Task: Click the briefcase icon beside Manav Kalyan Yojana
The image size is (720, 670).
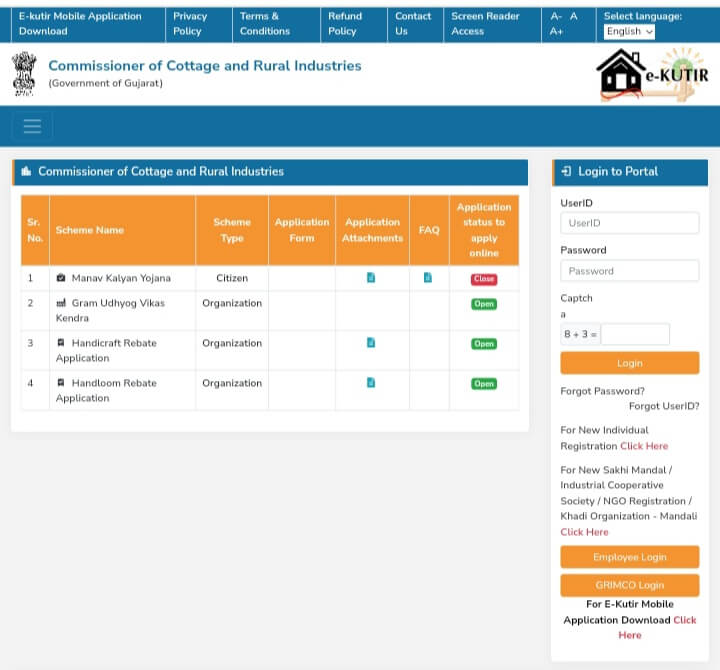Action: click(x=61, y=278)
